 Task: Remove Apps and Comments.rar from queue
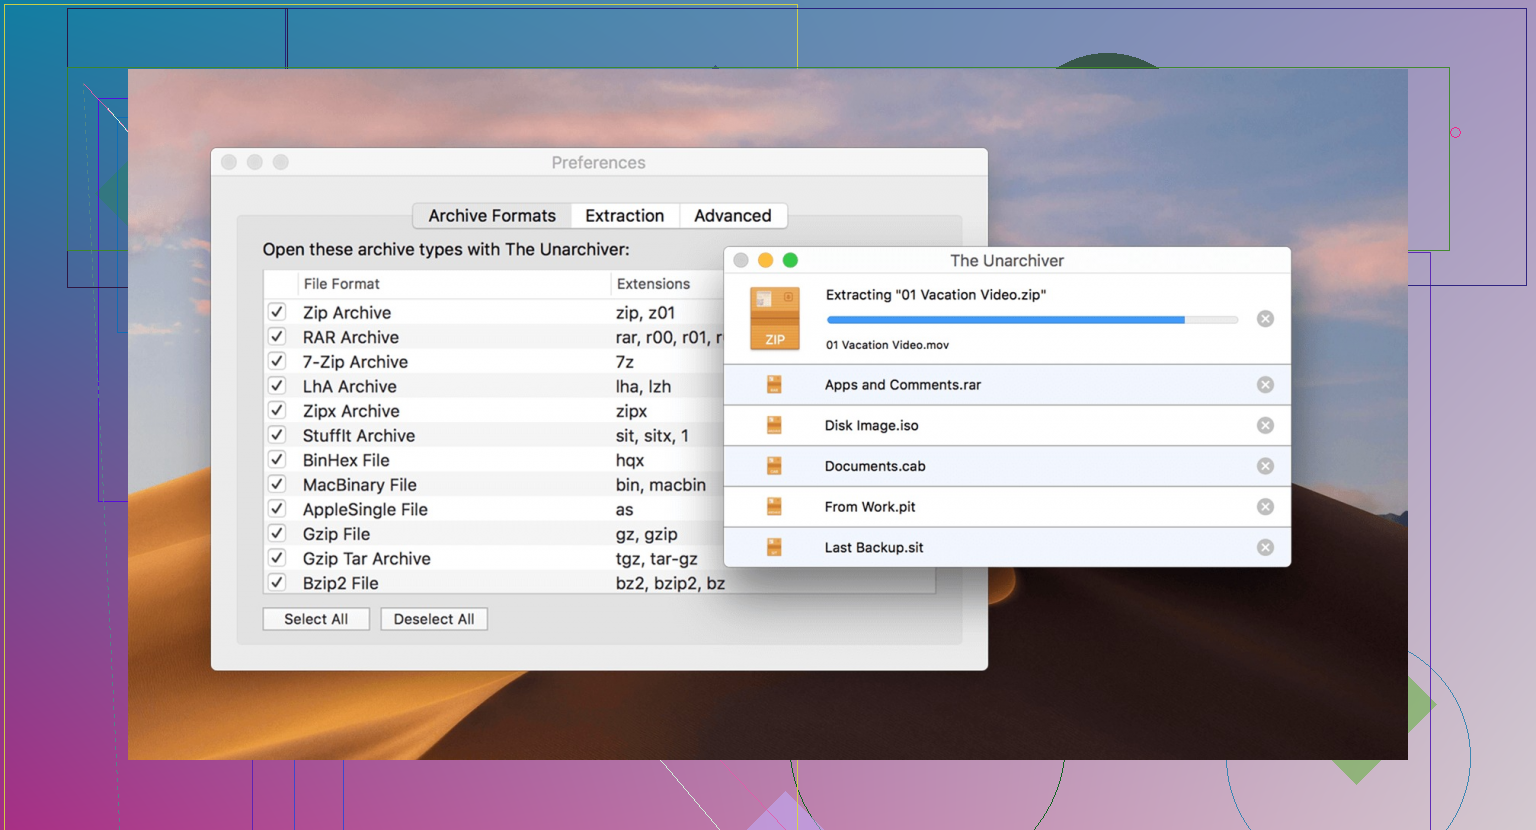(x=1265, y=385)
